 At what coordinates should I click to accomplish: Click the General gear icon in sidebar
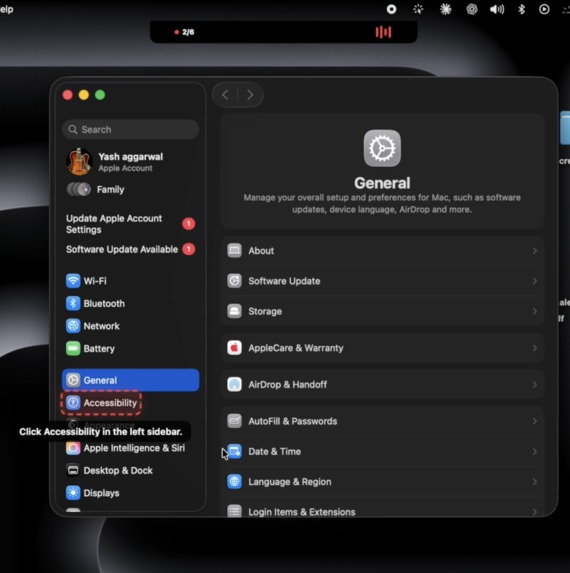(x=73, y=380)
